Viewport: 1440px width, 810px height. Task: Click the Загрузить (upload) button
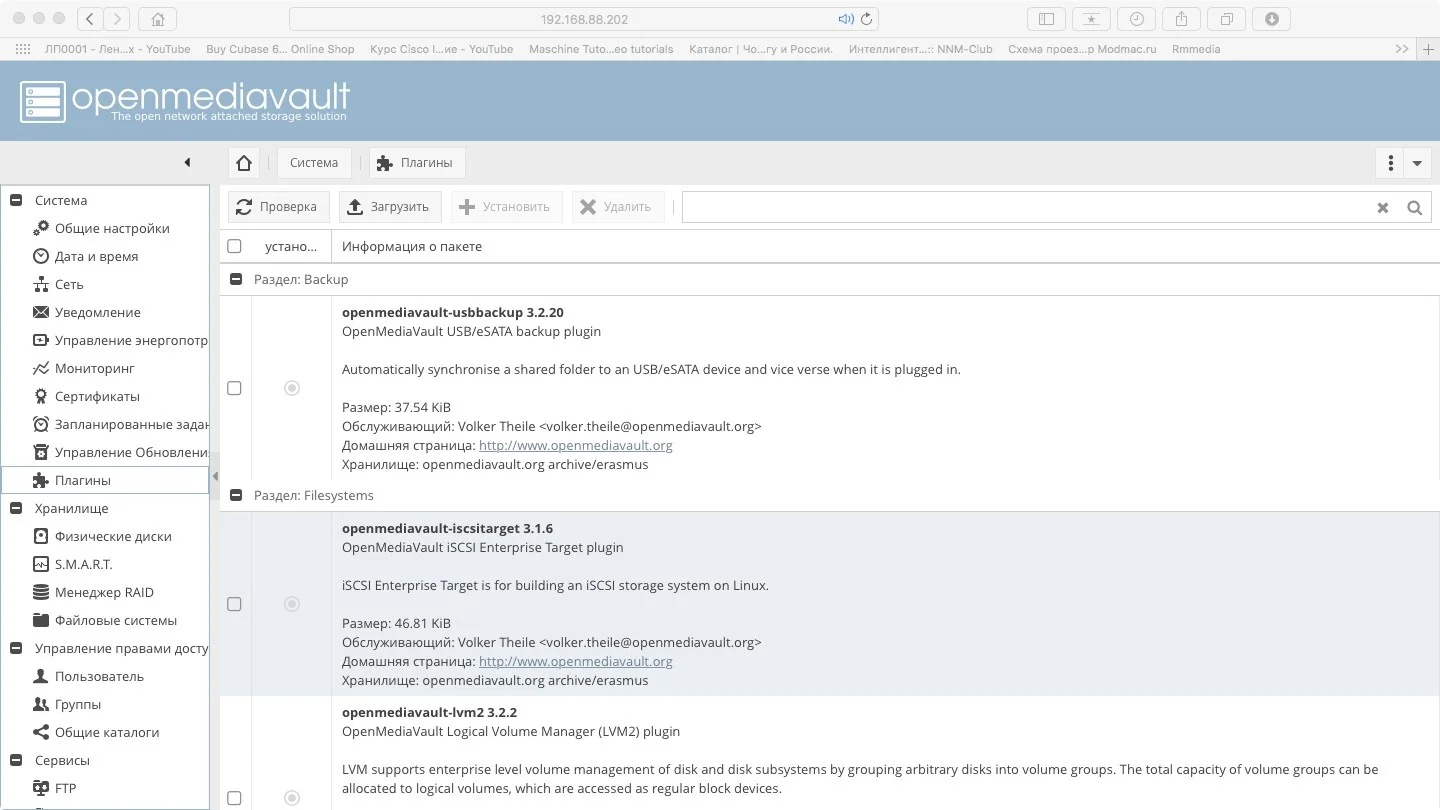pyautogui.click(x=389, y=207)
